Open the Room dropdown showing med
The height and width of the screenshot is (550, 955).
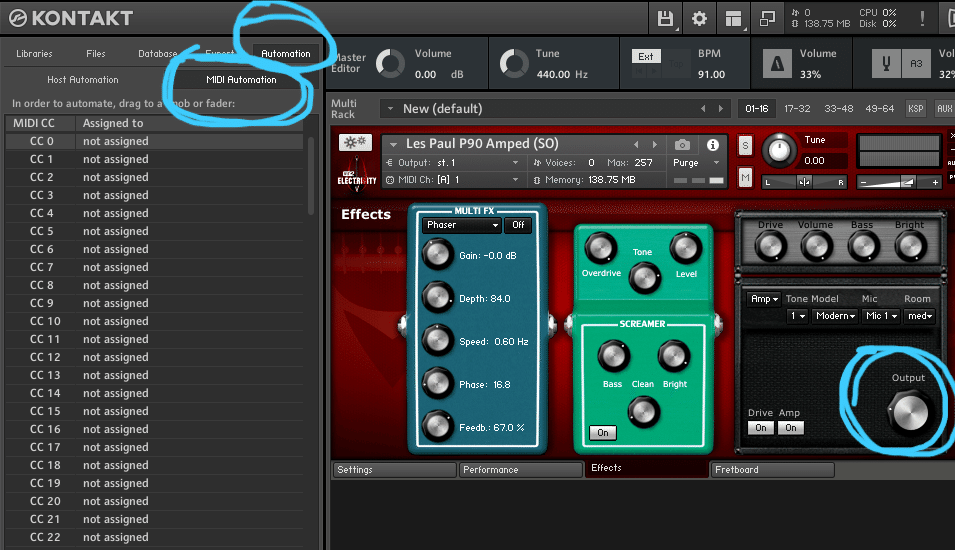pos(920,316)
